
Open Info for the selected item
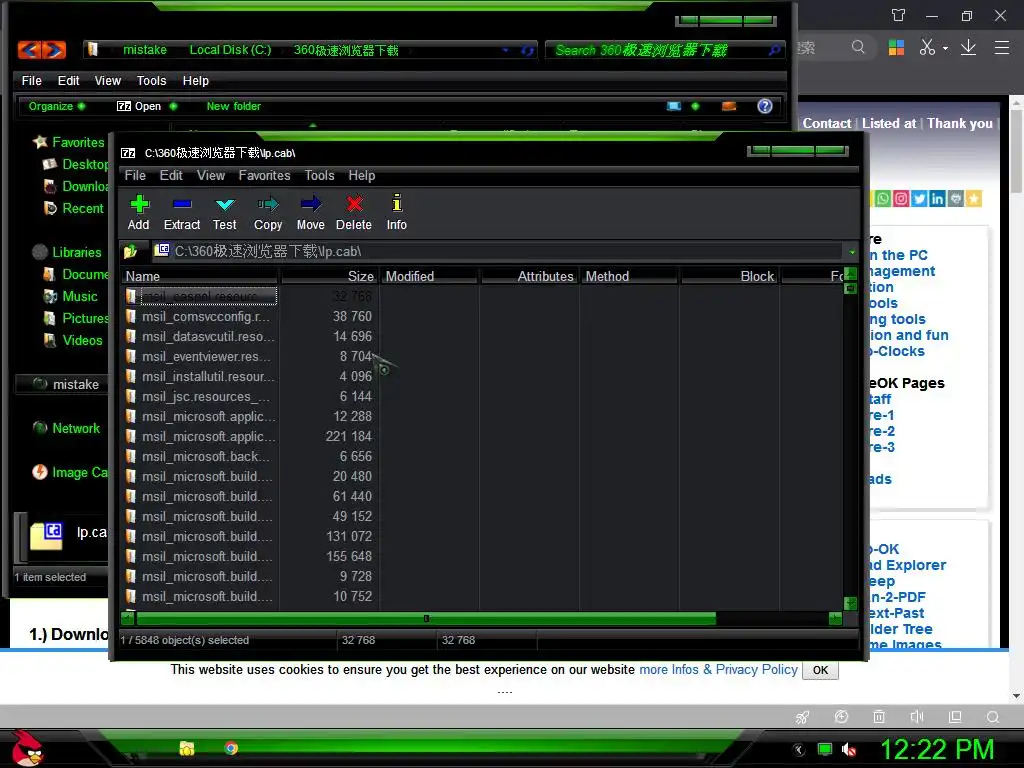click(x=396, y=212)
